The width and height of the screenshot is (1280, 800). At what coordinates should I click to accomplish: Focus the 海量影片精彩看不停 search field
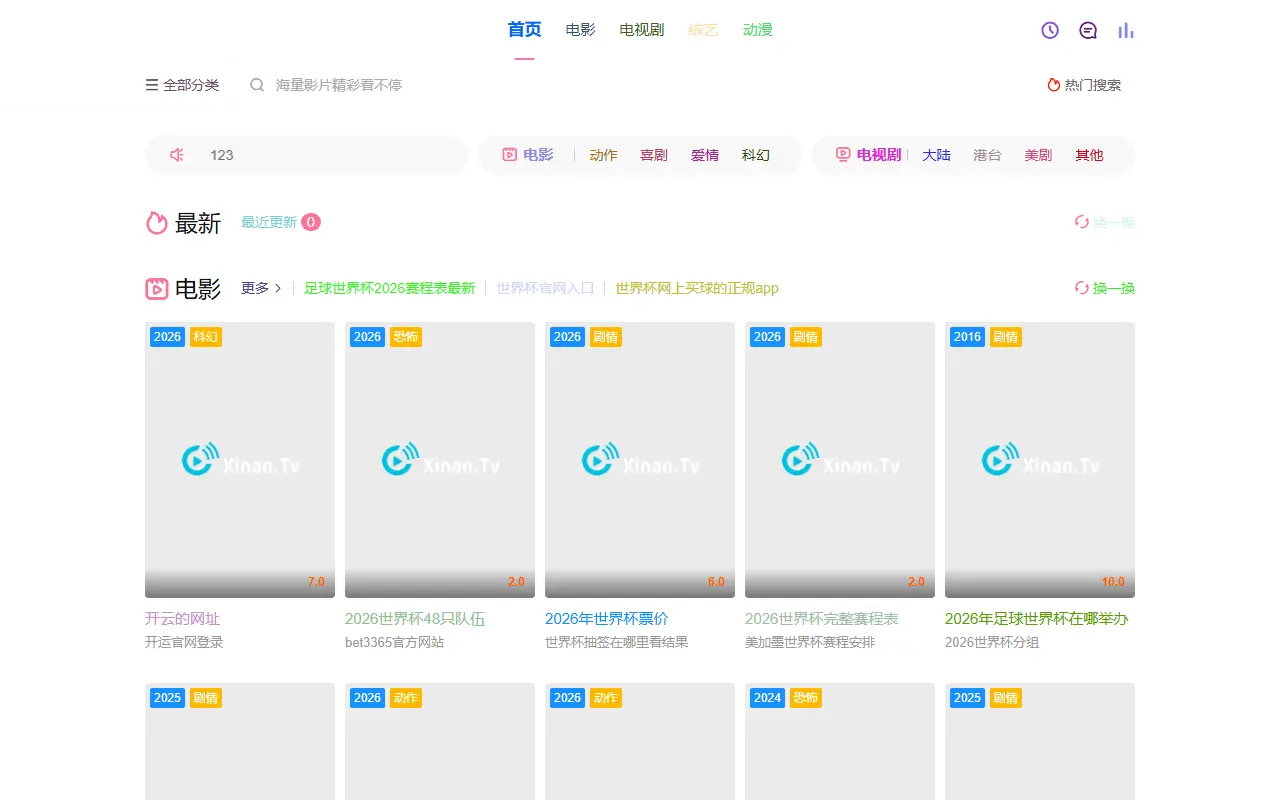coord(339,85)
